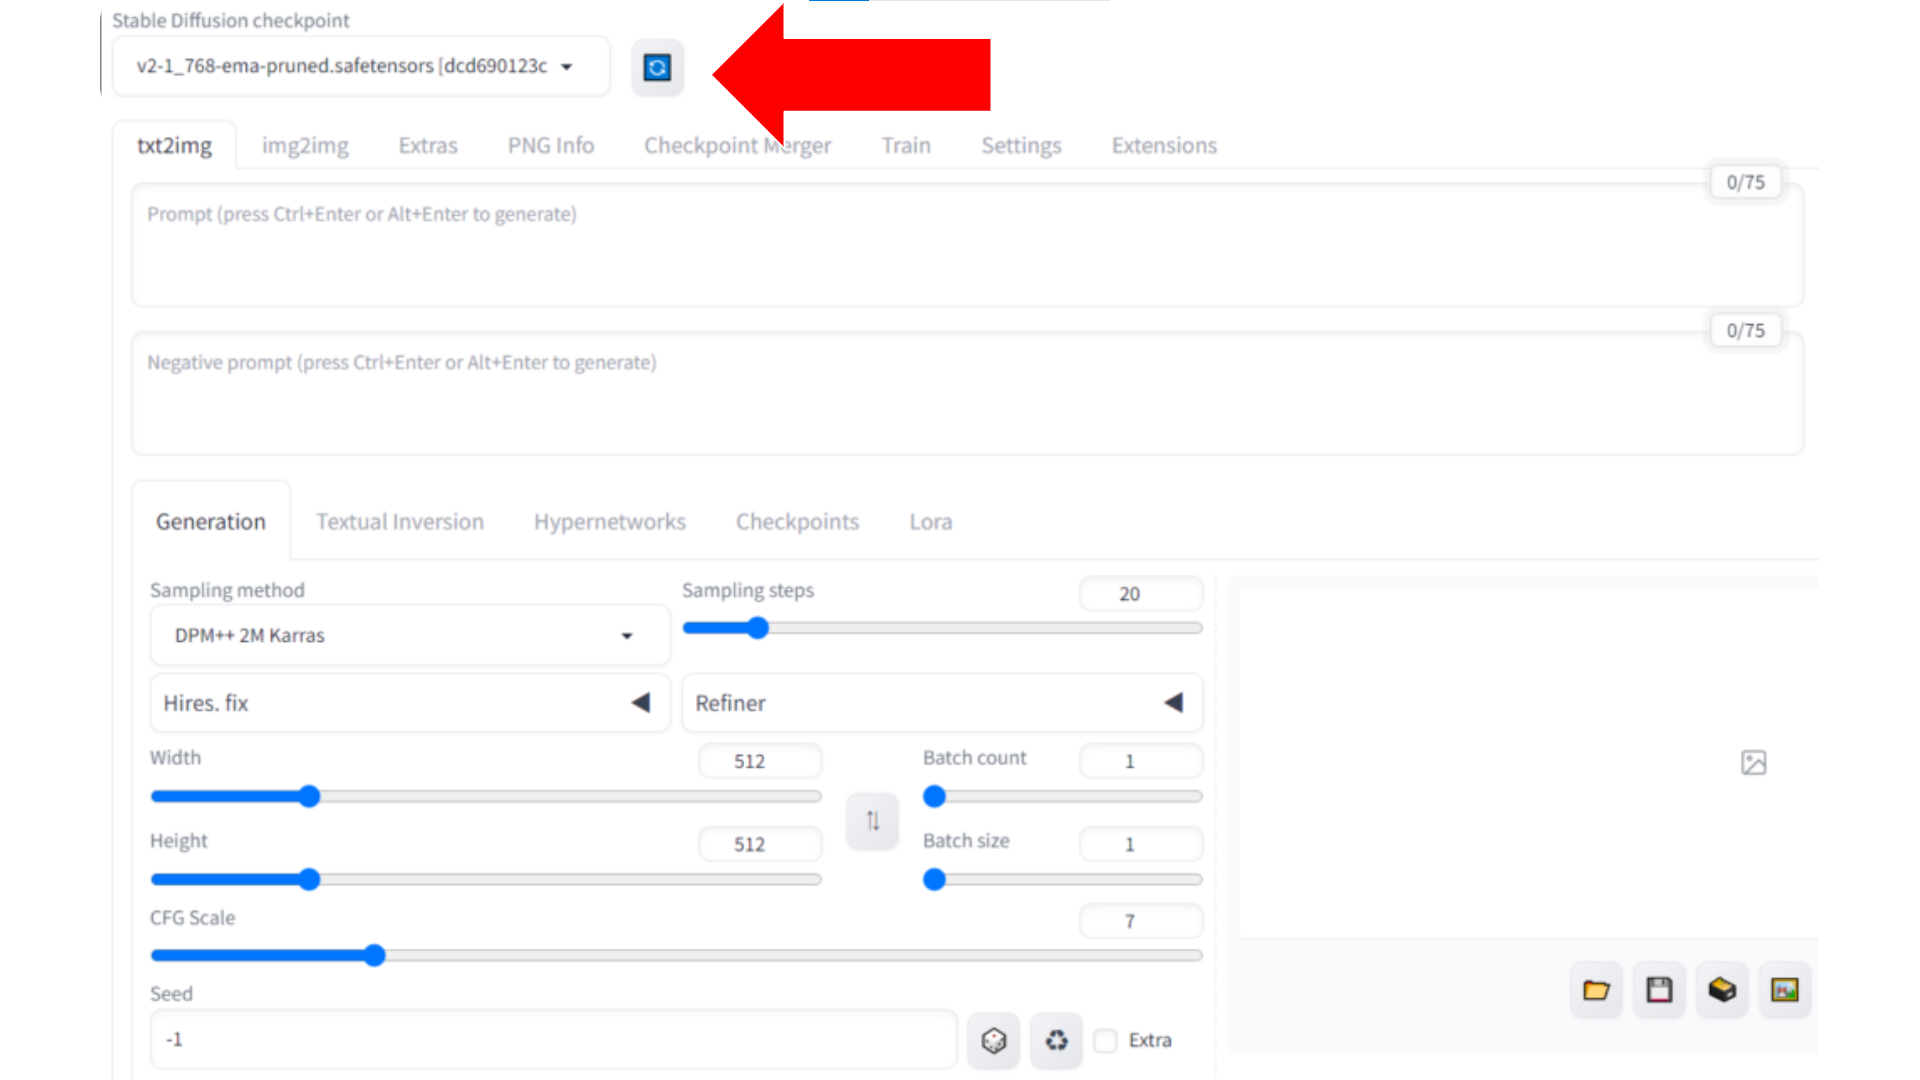Click the floppy disk save image icon

click(x=1659, y=990)
